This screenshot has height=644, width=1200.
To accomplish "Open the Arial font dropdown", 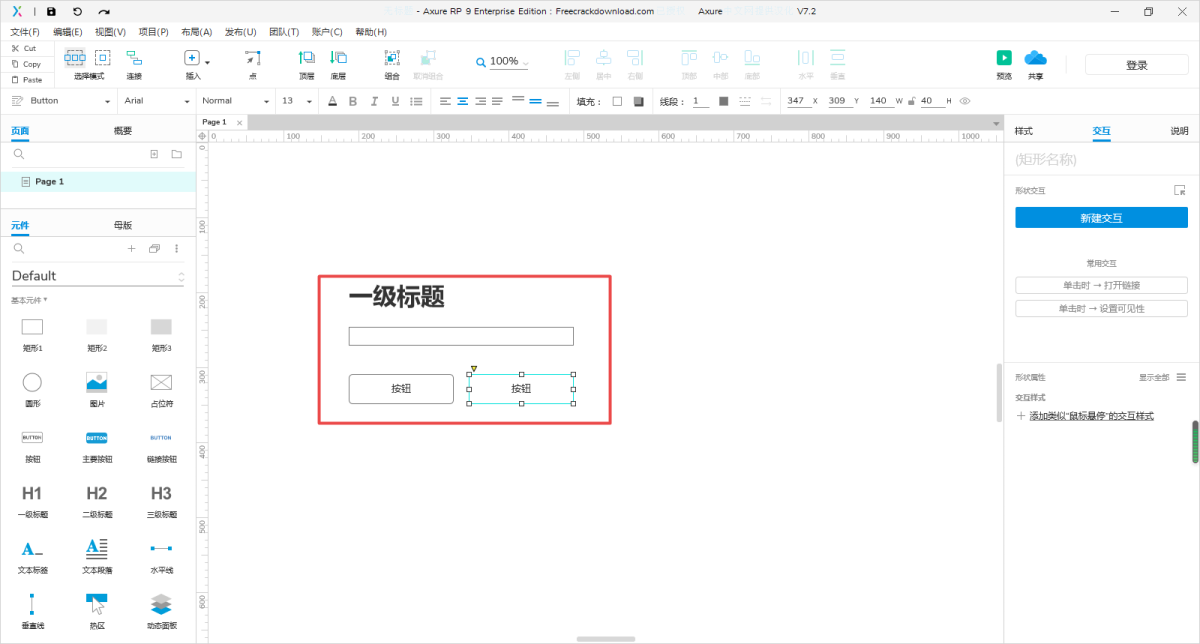I will point(154,101).
